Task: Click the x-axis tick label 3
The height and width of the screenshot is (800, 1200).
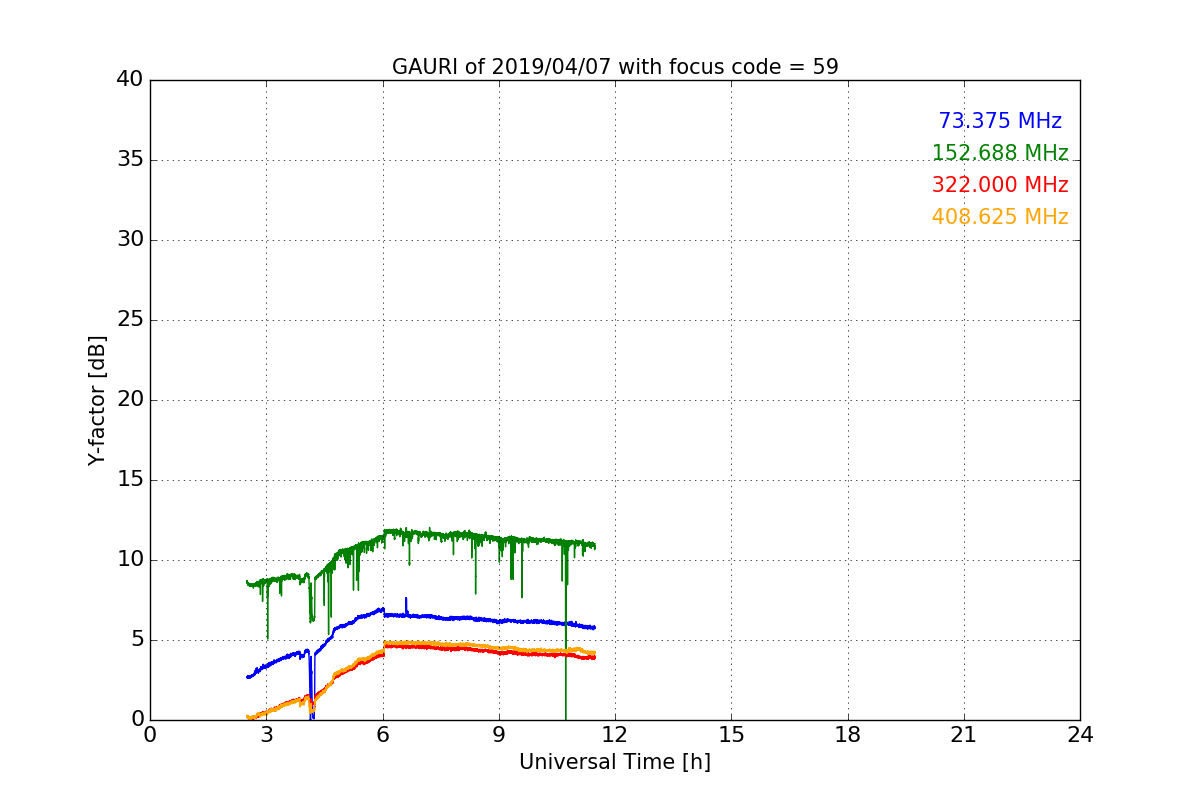Action: [266, 735]
